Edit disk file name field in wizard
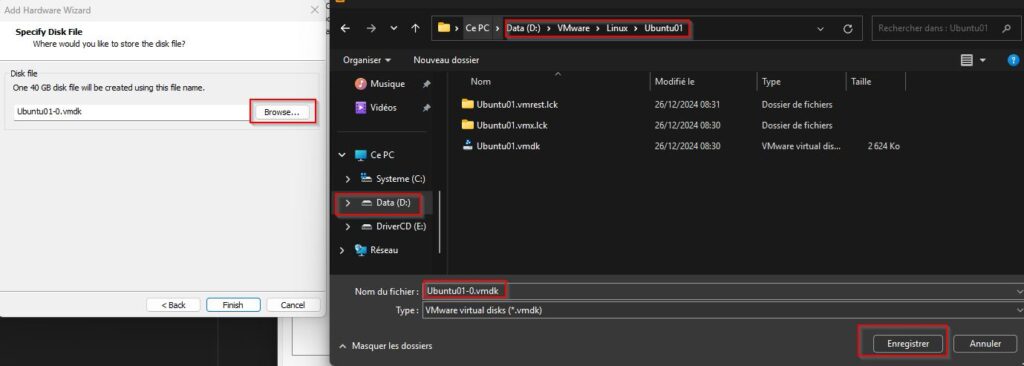This screenshot has height=366, width=1024. [x=131, y=112]
